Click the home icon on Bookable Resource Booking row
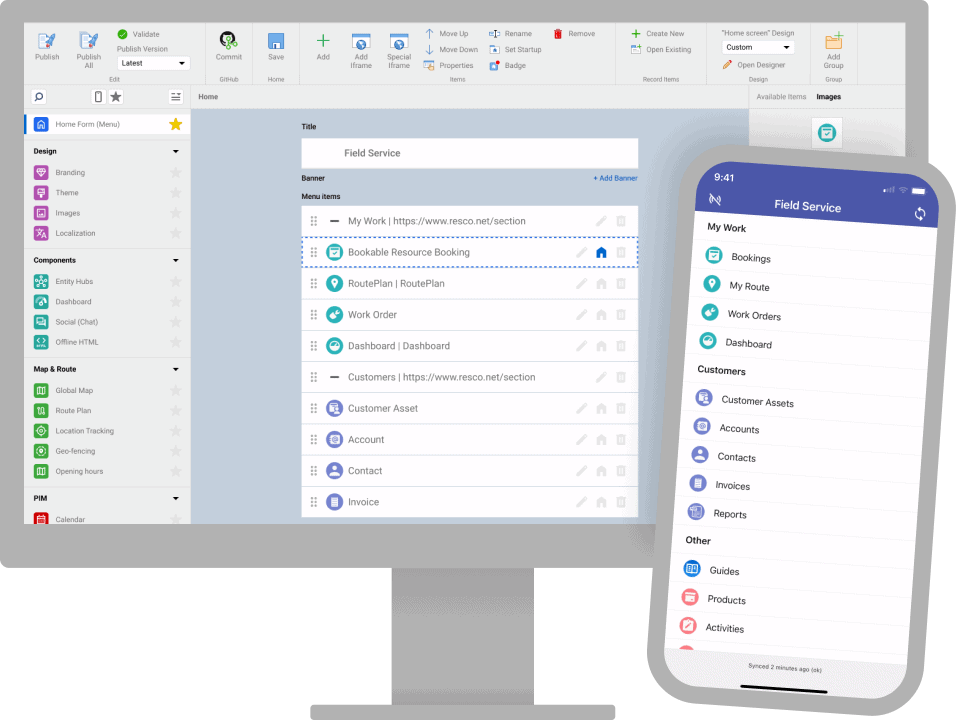The height and width of the screenshot is (720, 960). tap(601, 252)
